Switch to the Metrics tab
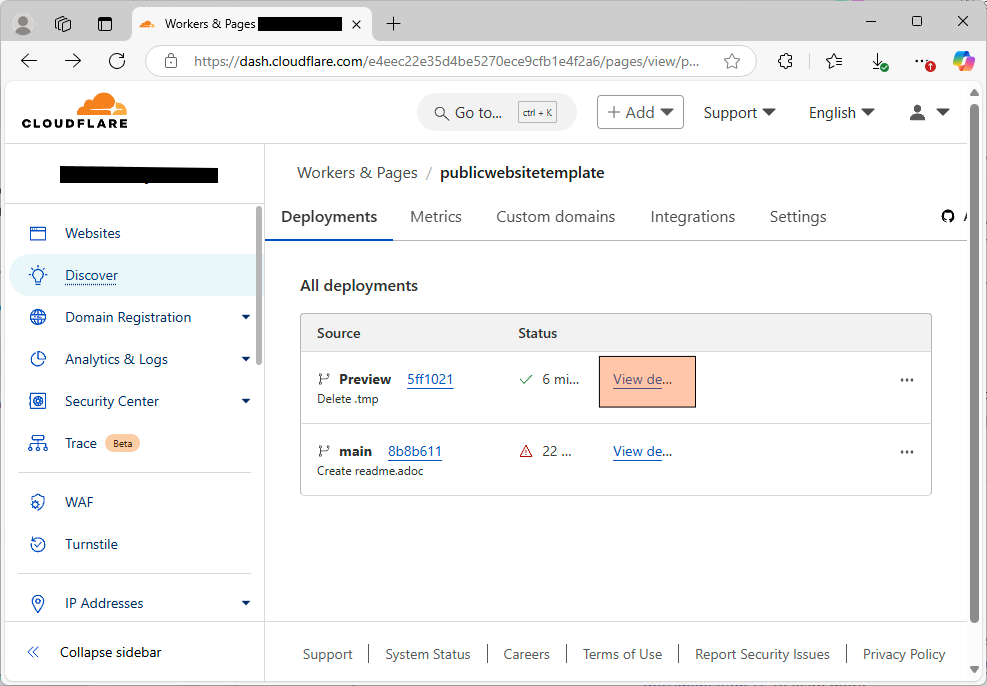The height and width of the screenshot is (686, 987). pyautogui.click(x=436, y=216)
